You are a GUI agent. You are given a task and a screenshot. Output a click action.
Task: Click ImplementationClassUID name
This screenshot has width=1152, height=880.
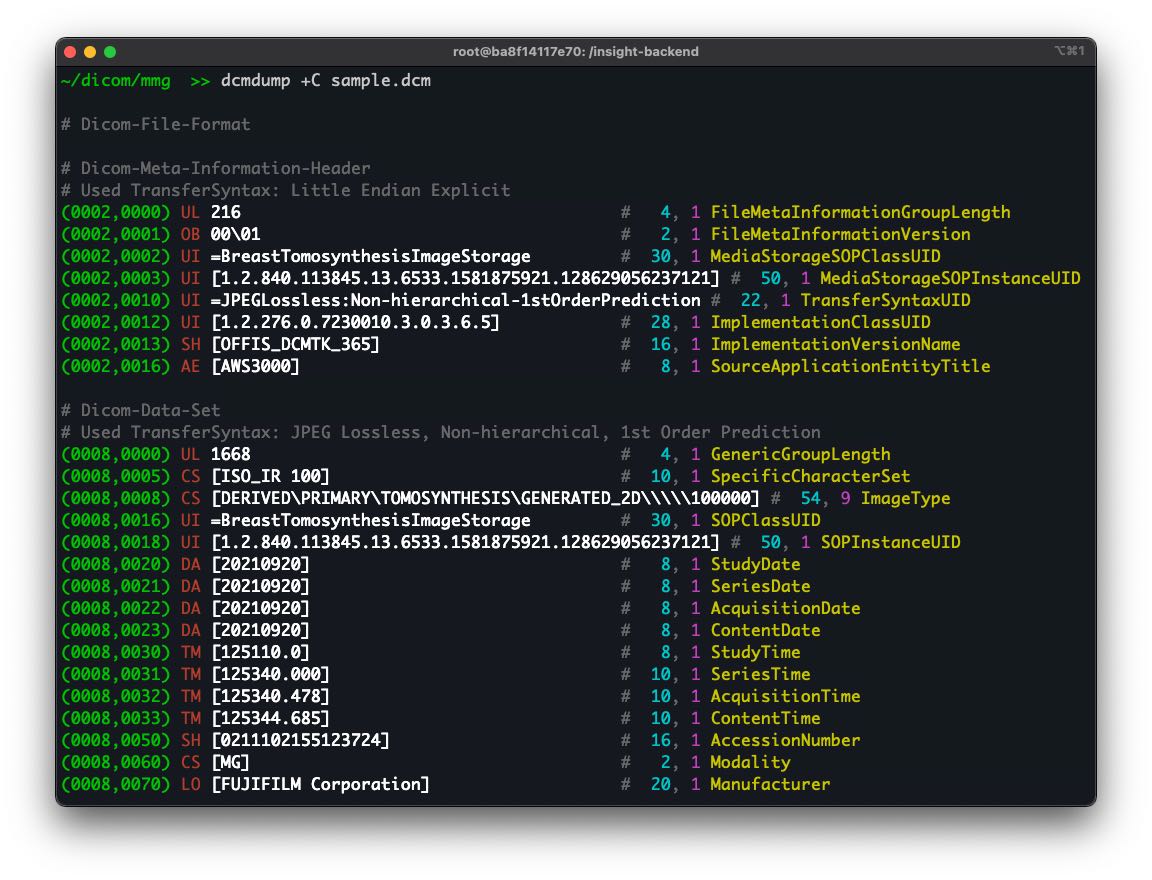[x=821, y=322]
